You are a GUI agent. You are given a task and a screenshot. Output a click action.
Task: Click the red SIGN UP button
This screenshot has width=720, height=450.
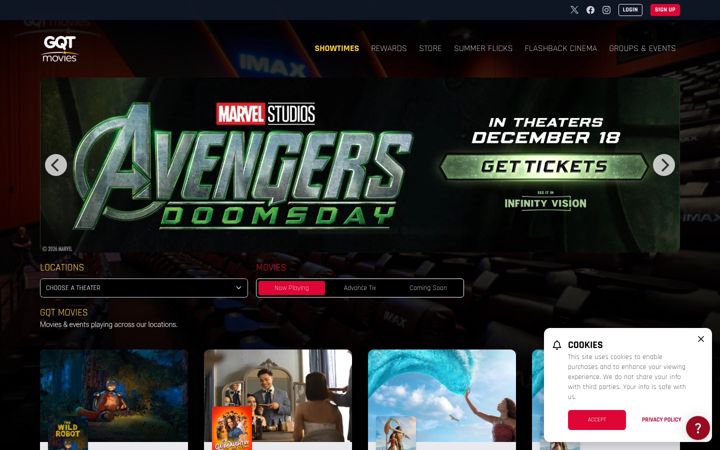coord(665,10)
